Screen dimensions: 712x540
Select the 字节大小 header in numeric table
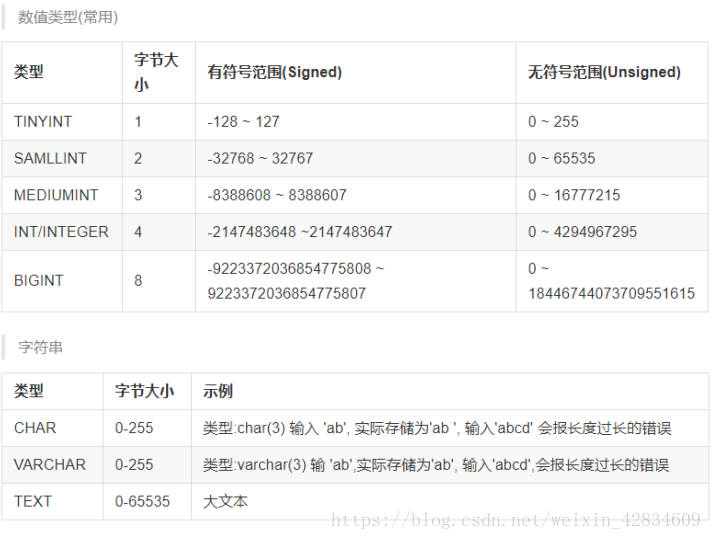coord(159,73)
